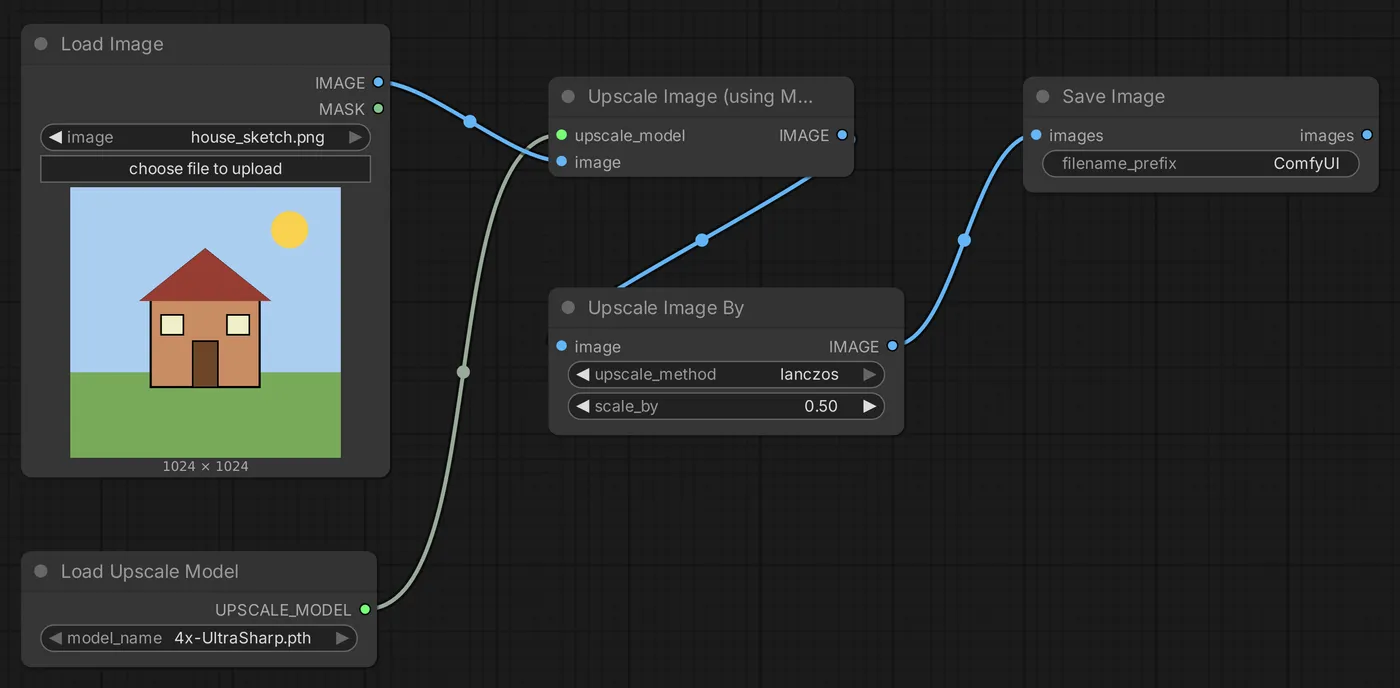The height and width of the screenshot is (688, 1400).
Task: Click the house sketch image preview
Action: [205, 322]
